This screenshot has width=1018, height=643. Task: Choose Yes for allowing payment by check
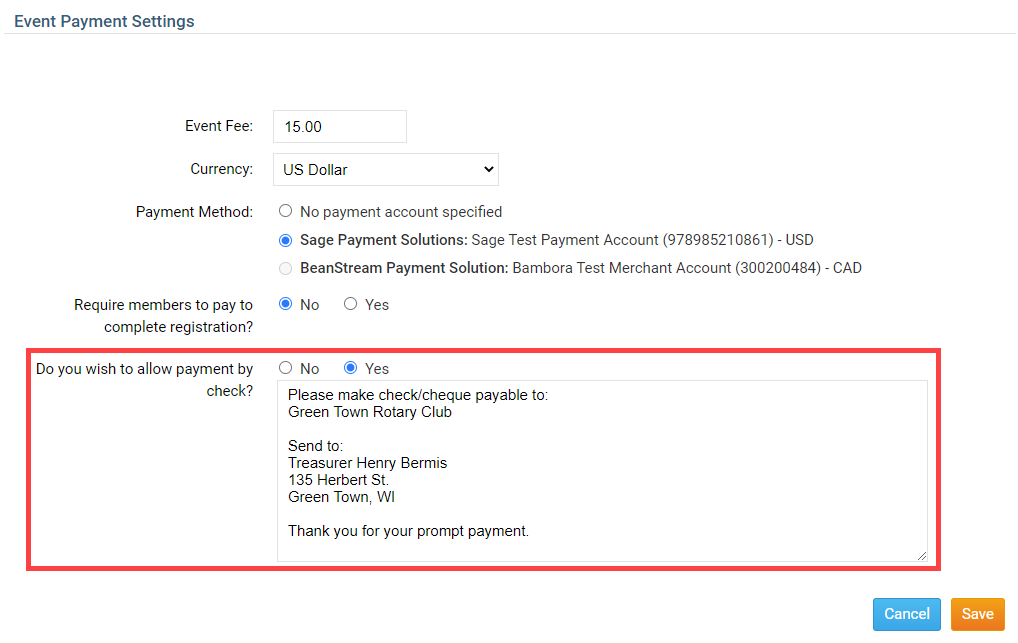(350, 368)
